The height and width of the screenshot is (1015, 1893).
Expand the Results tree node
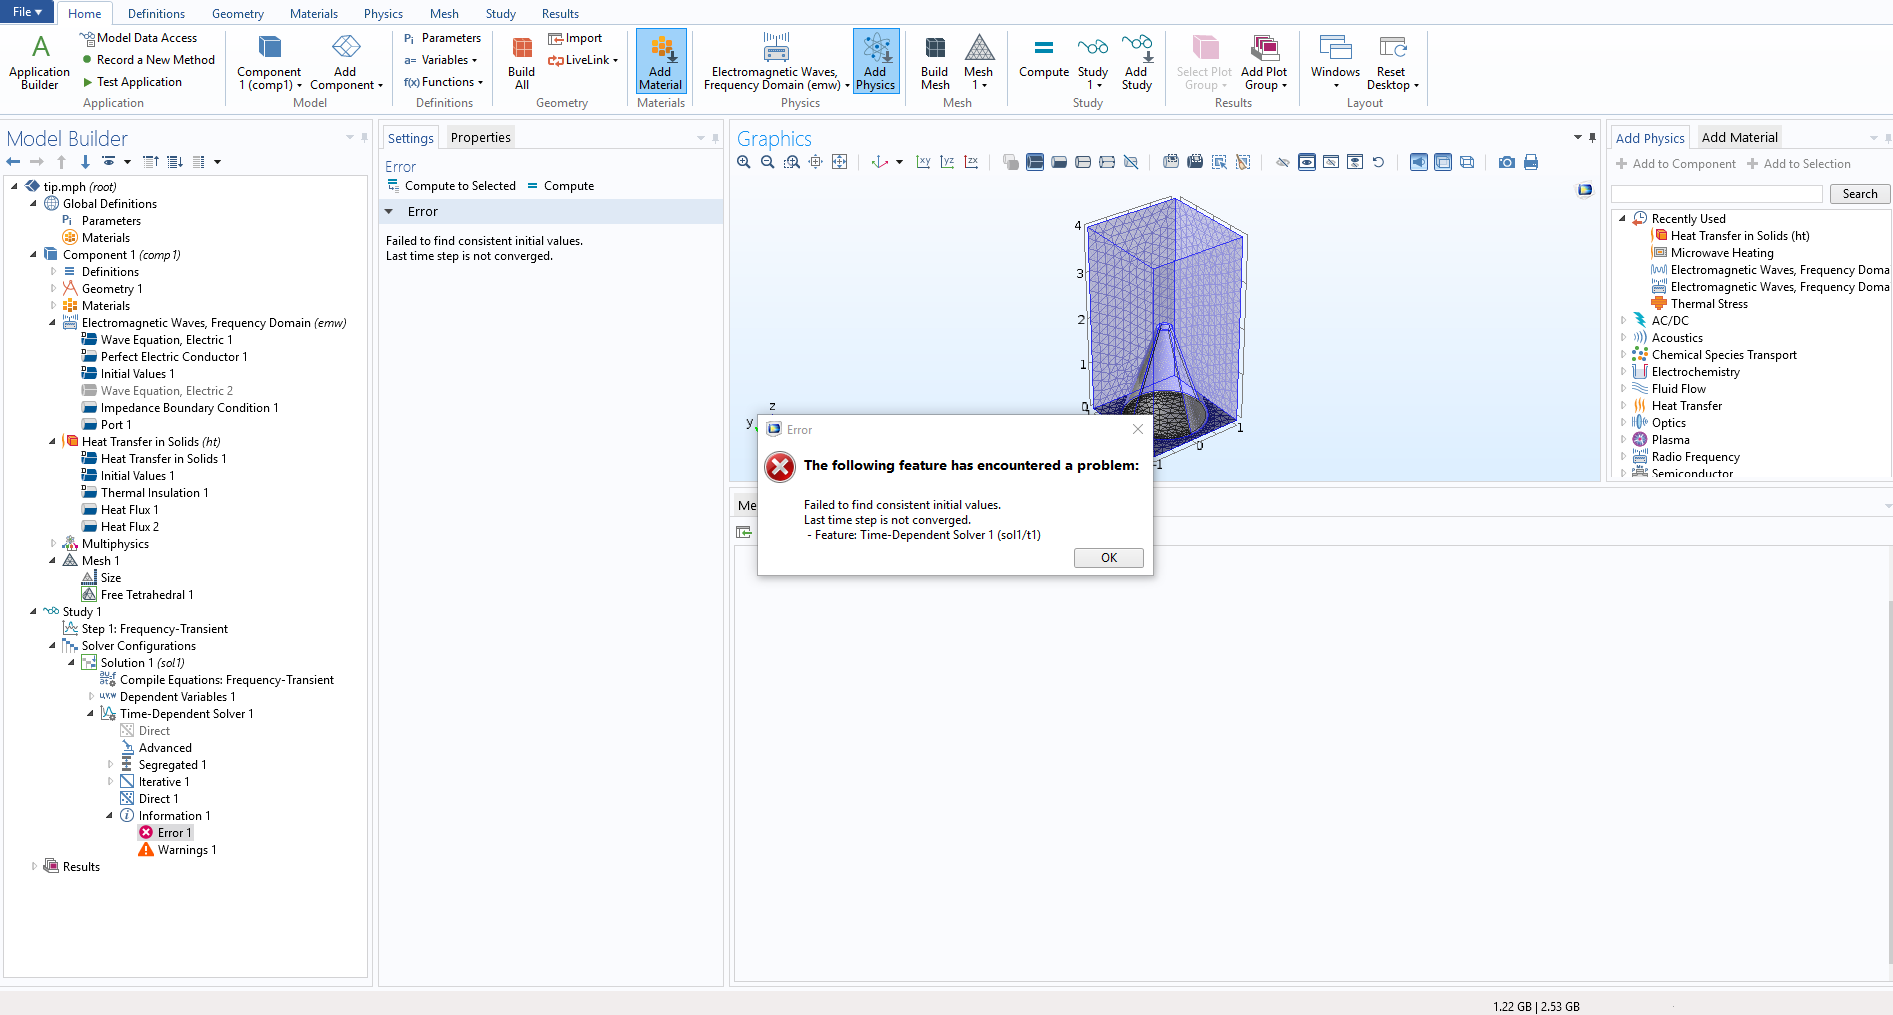point(34,866)
